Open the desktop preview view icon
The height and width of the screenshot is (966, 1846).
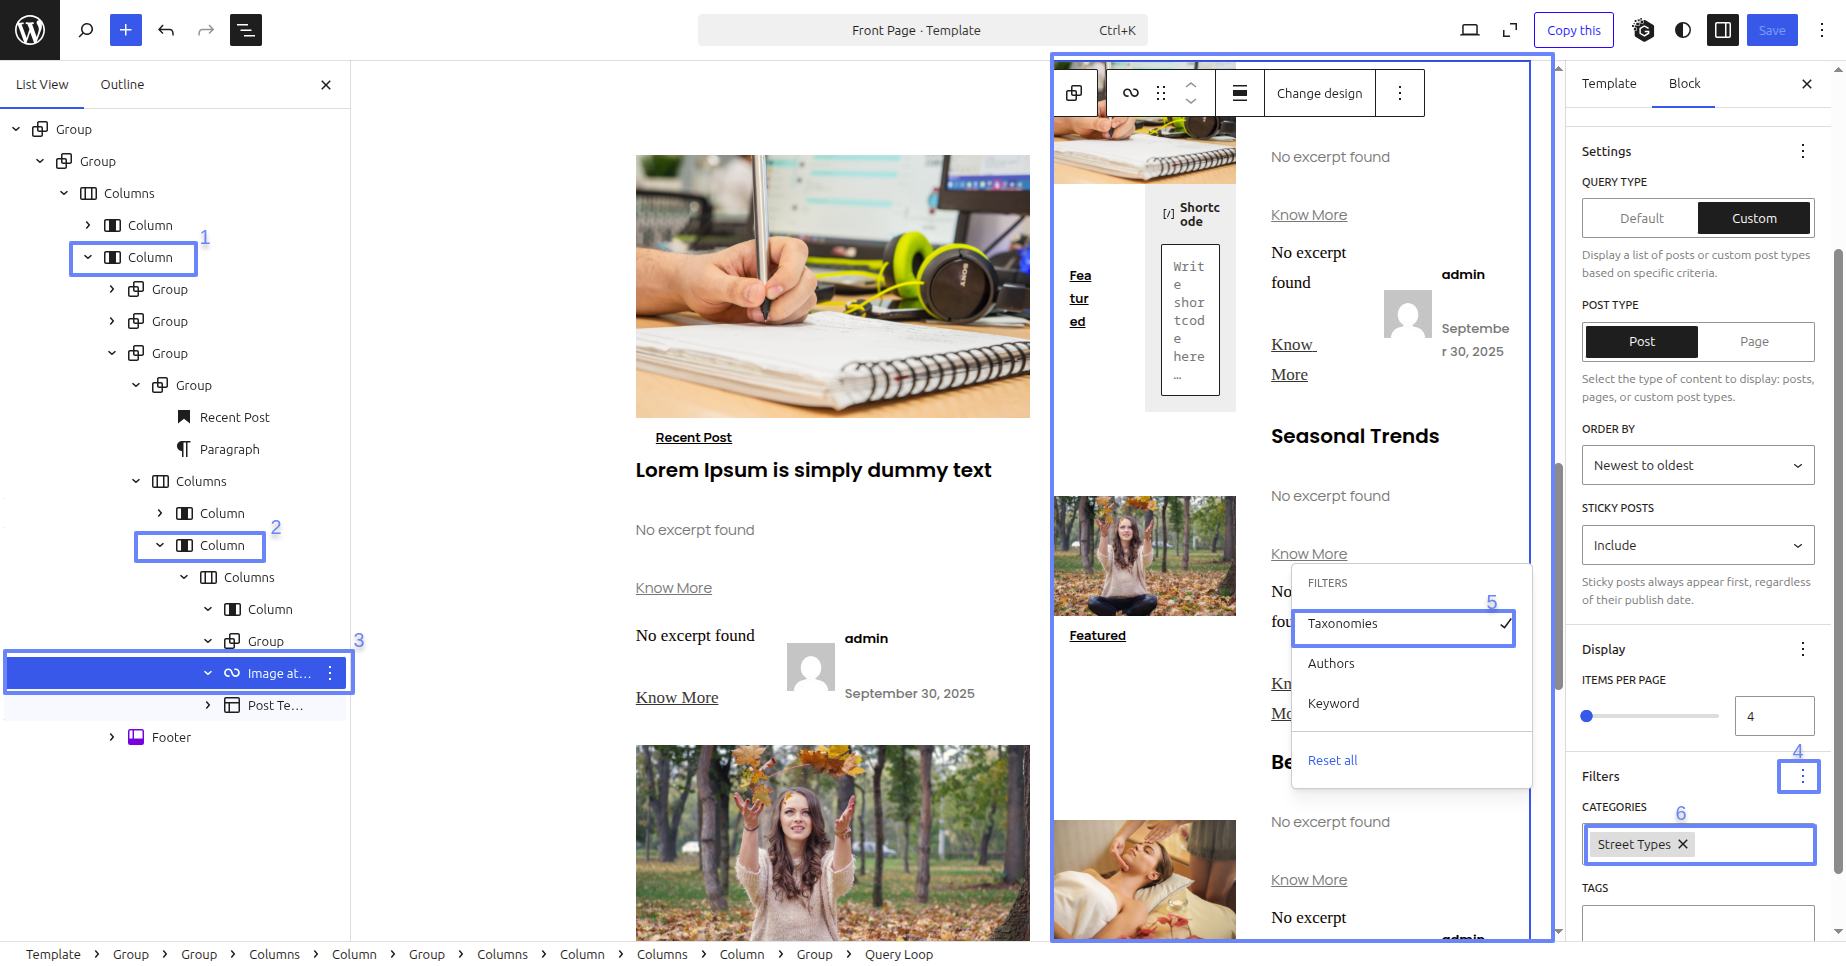pyautogui.click(x=1469, y=30)
